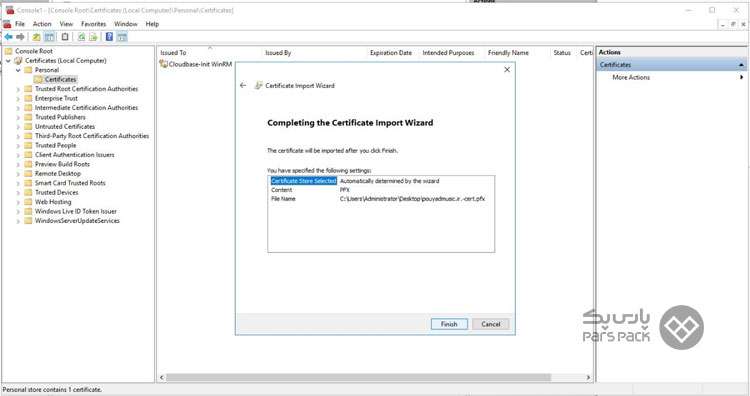Click the clipboard toolbar icon
Viewport: 750px width, 396px height.
coord(65,37)
